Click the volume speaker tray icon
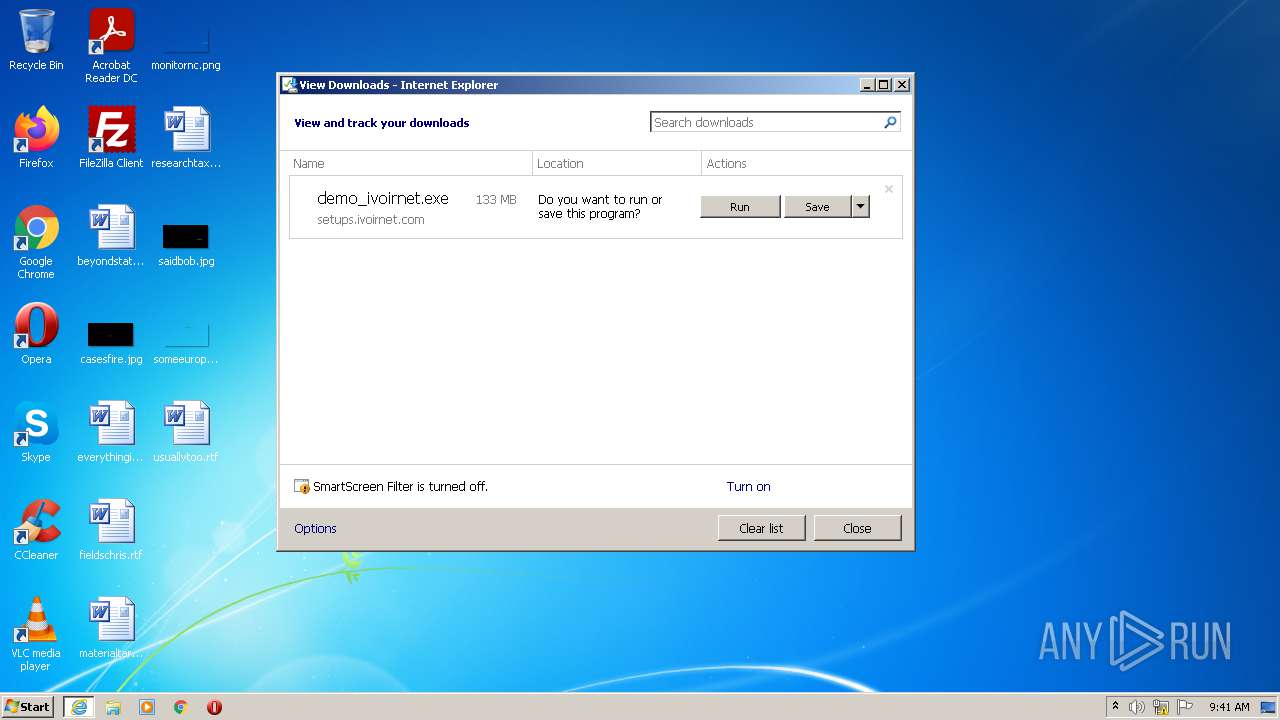Screen dimensions: 1280x720 [x=1137, y=707]
